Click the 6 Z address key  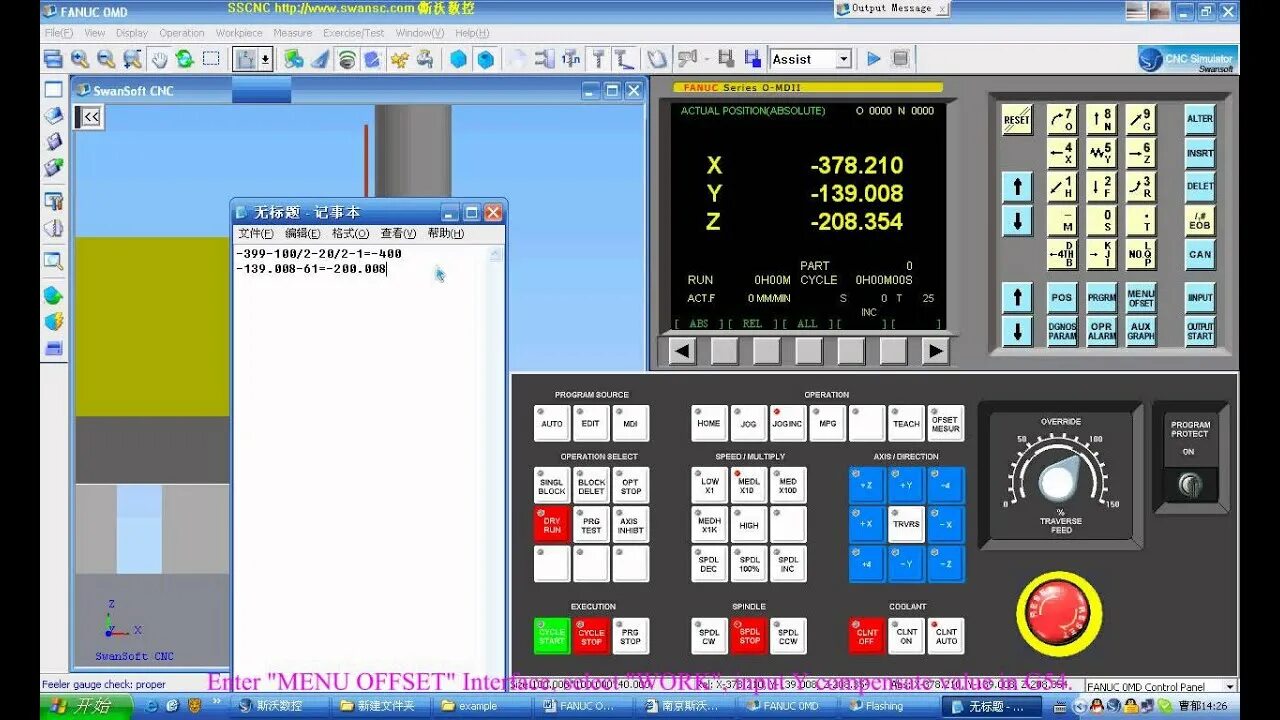(1140, 153)
